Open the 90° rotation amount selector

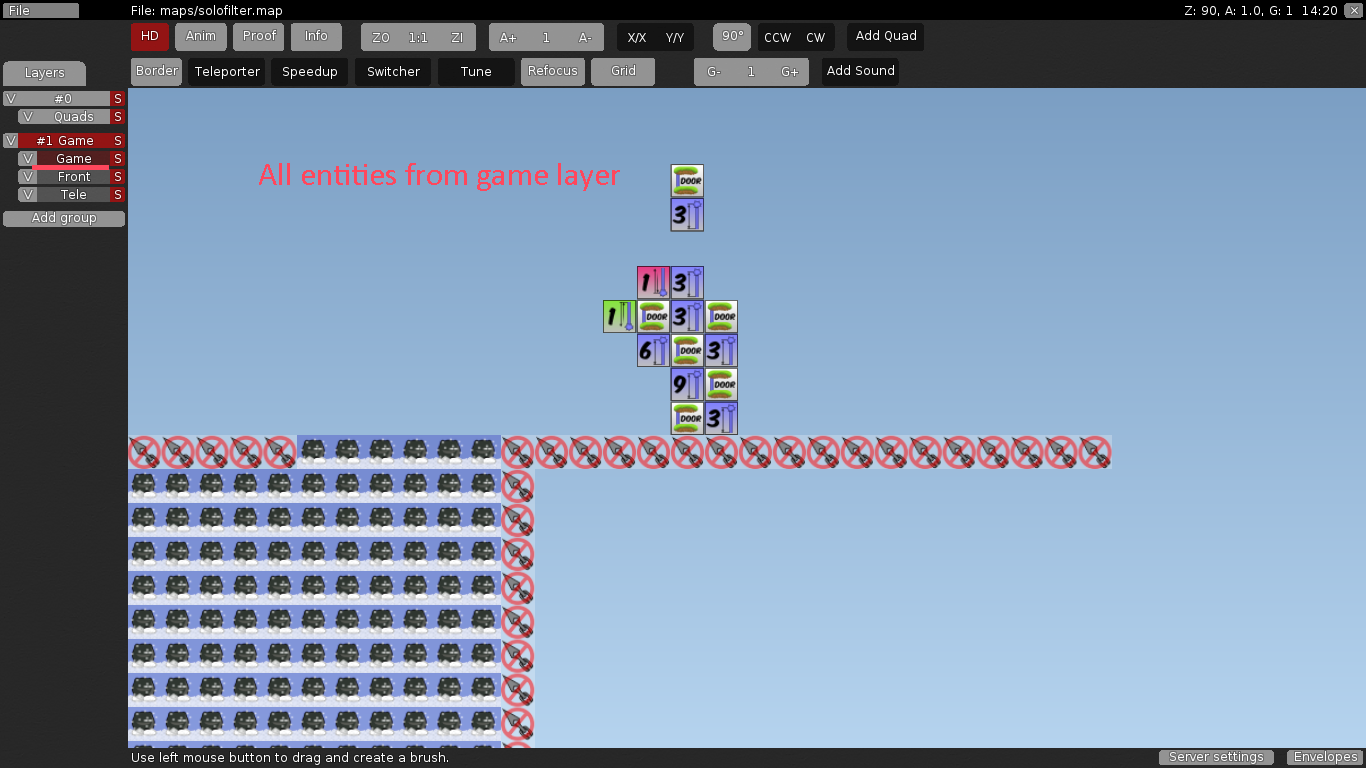[x=732, y=37]
